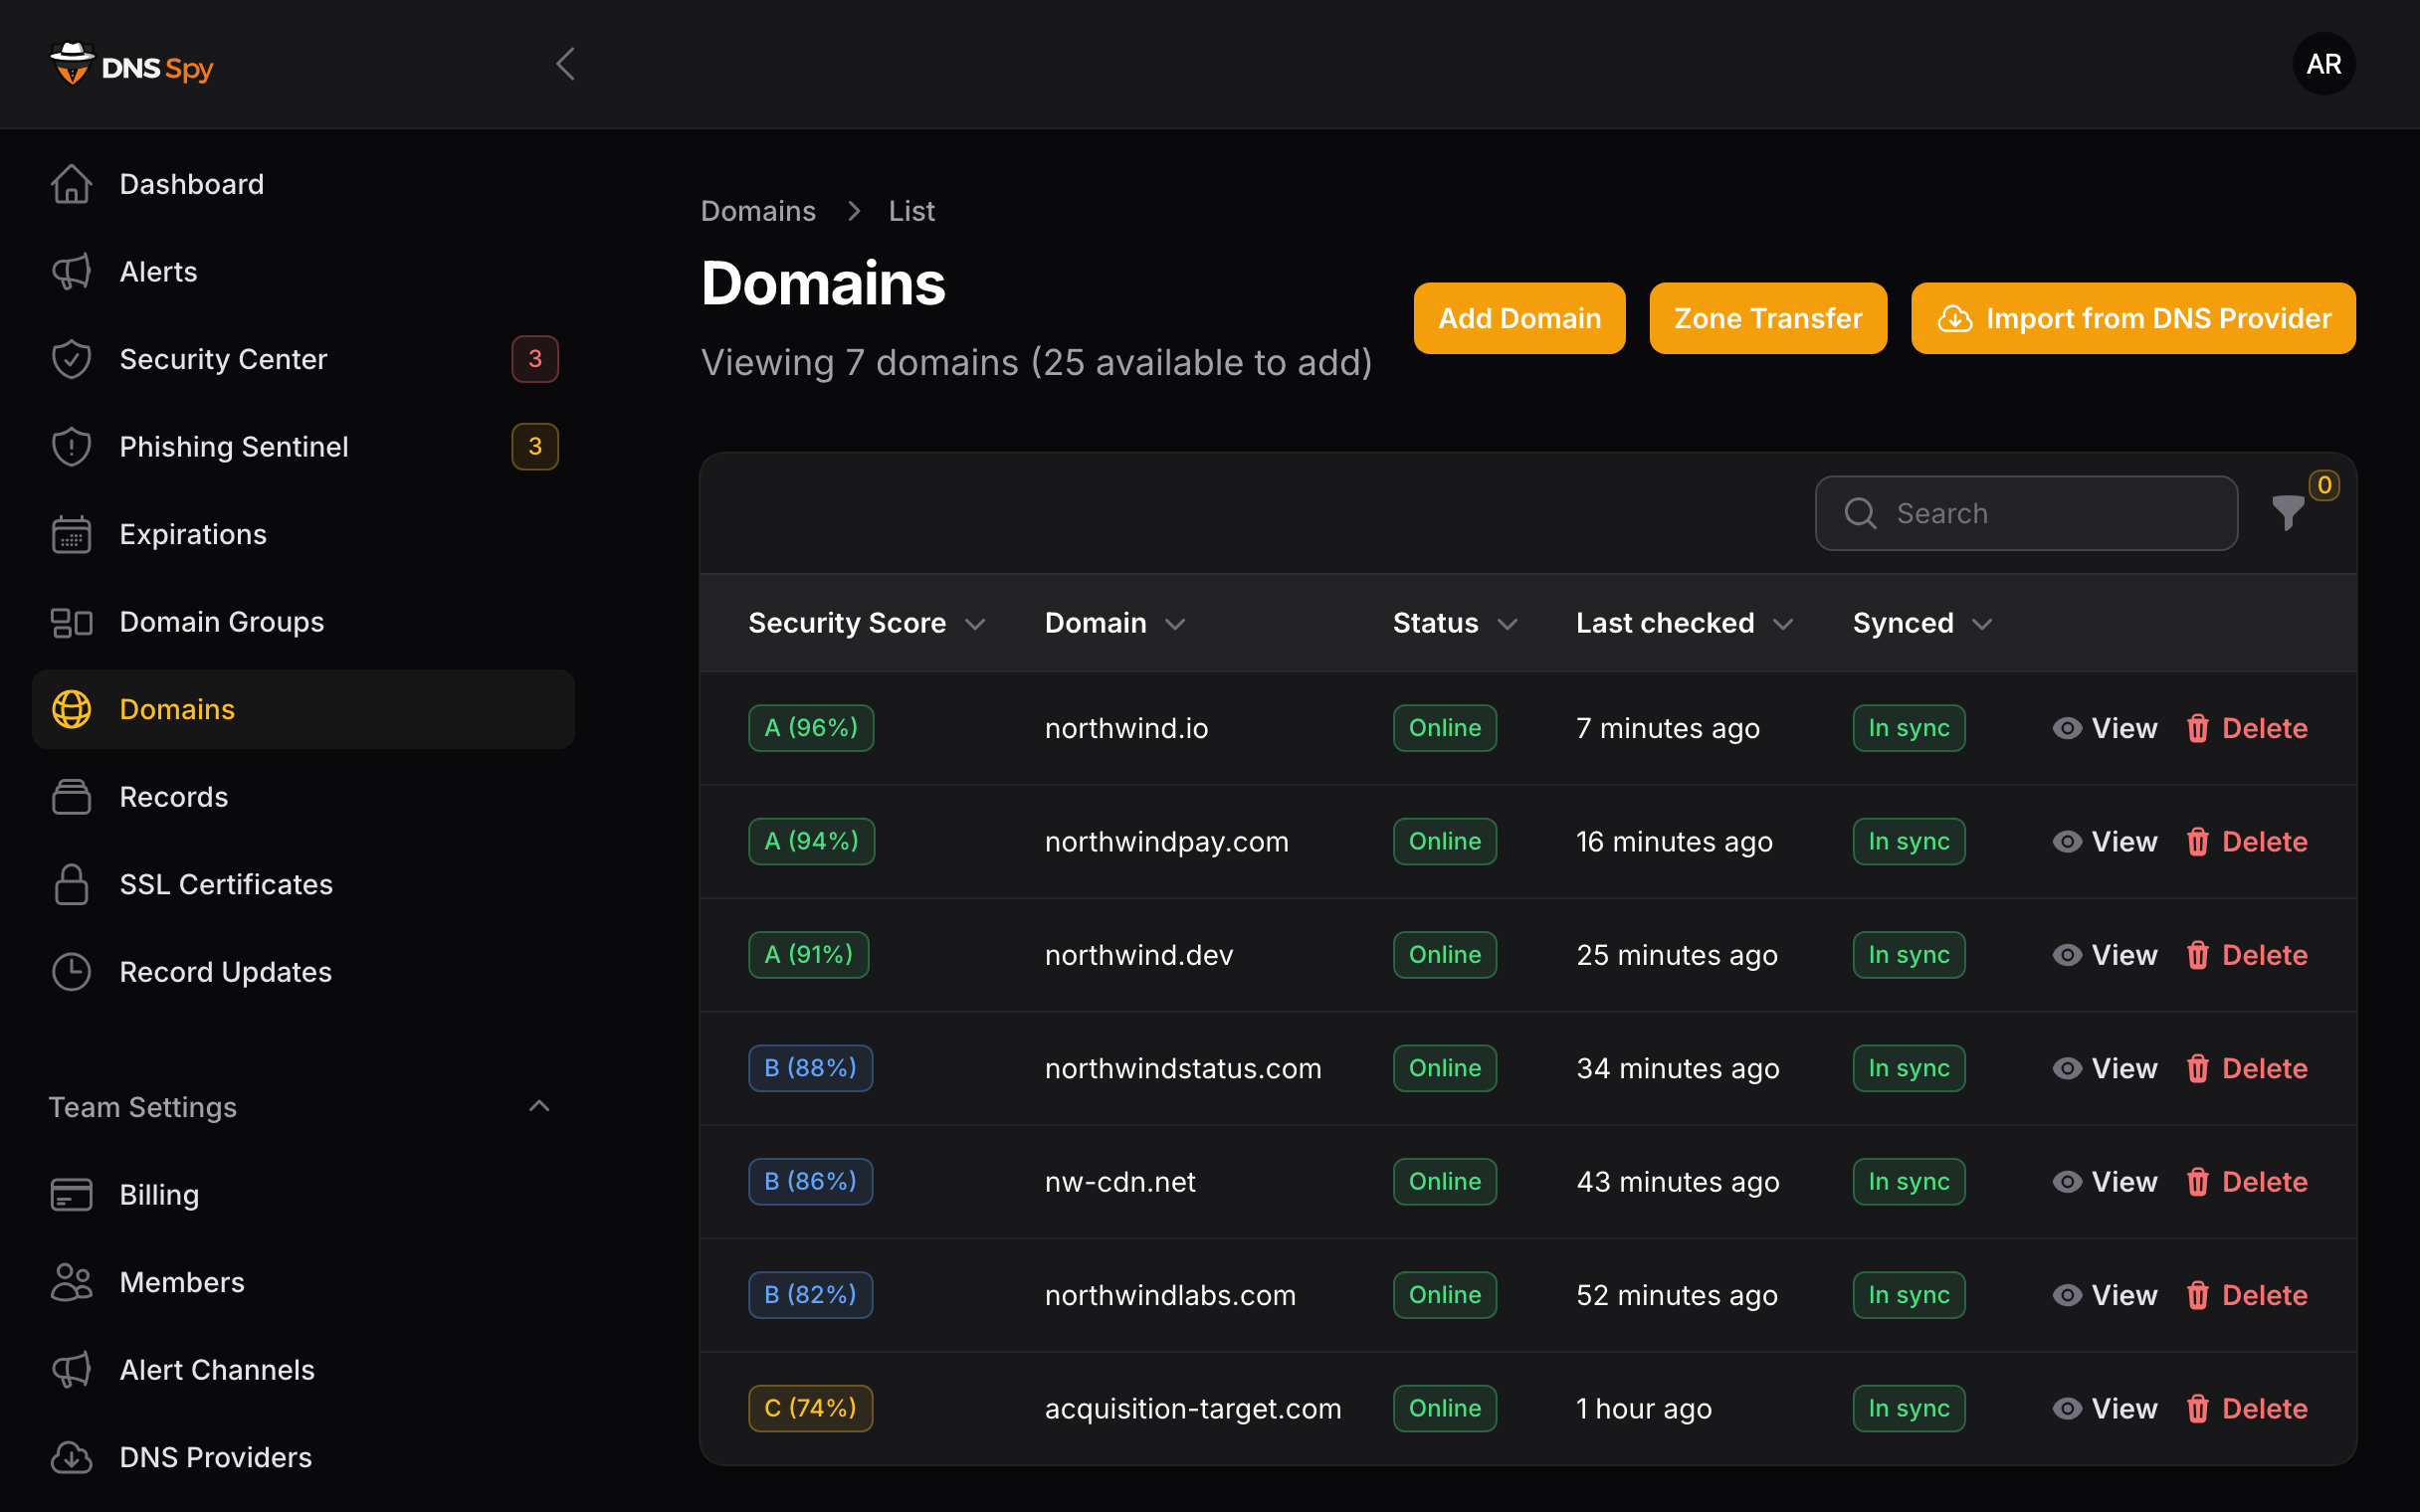
Task: Click the C (74%) security score badge
Action: point(810,1408)
